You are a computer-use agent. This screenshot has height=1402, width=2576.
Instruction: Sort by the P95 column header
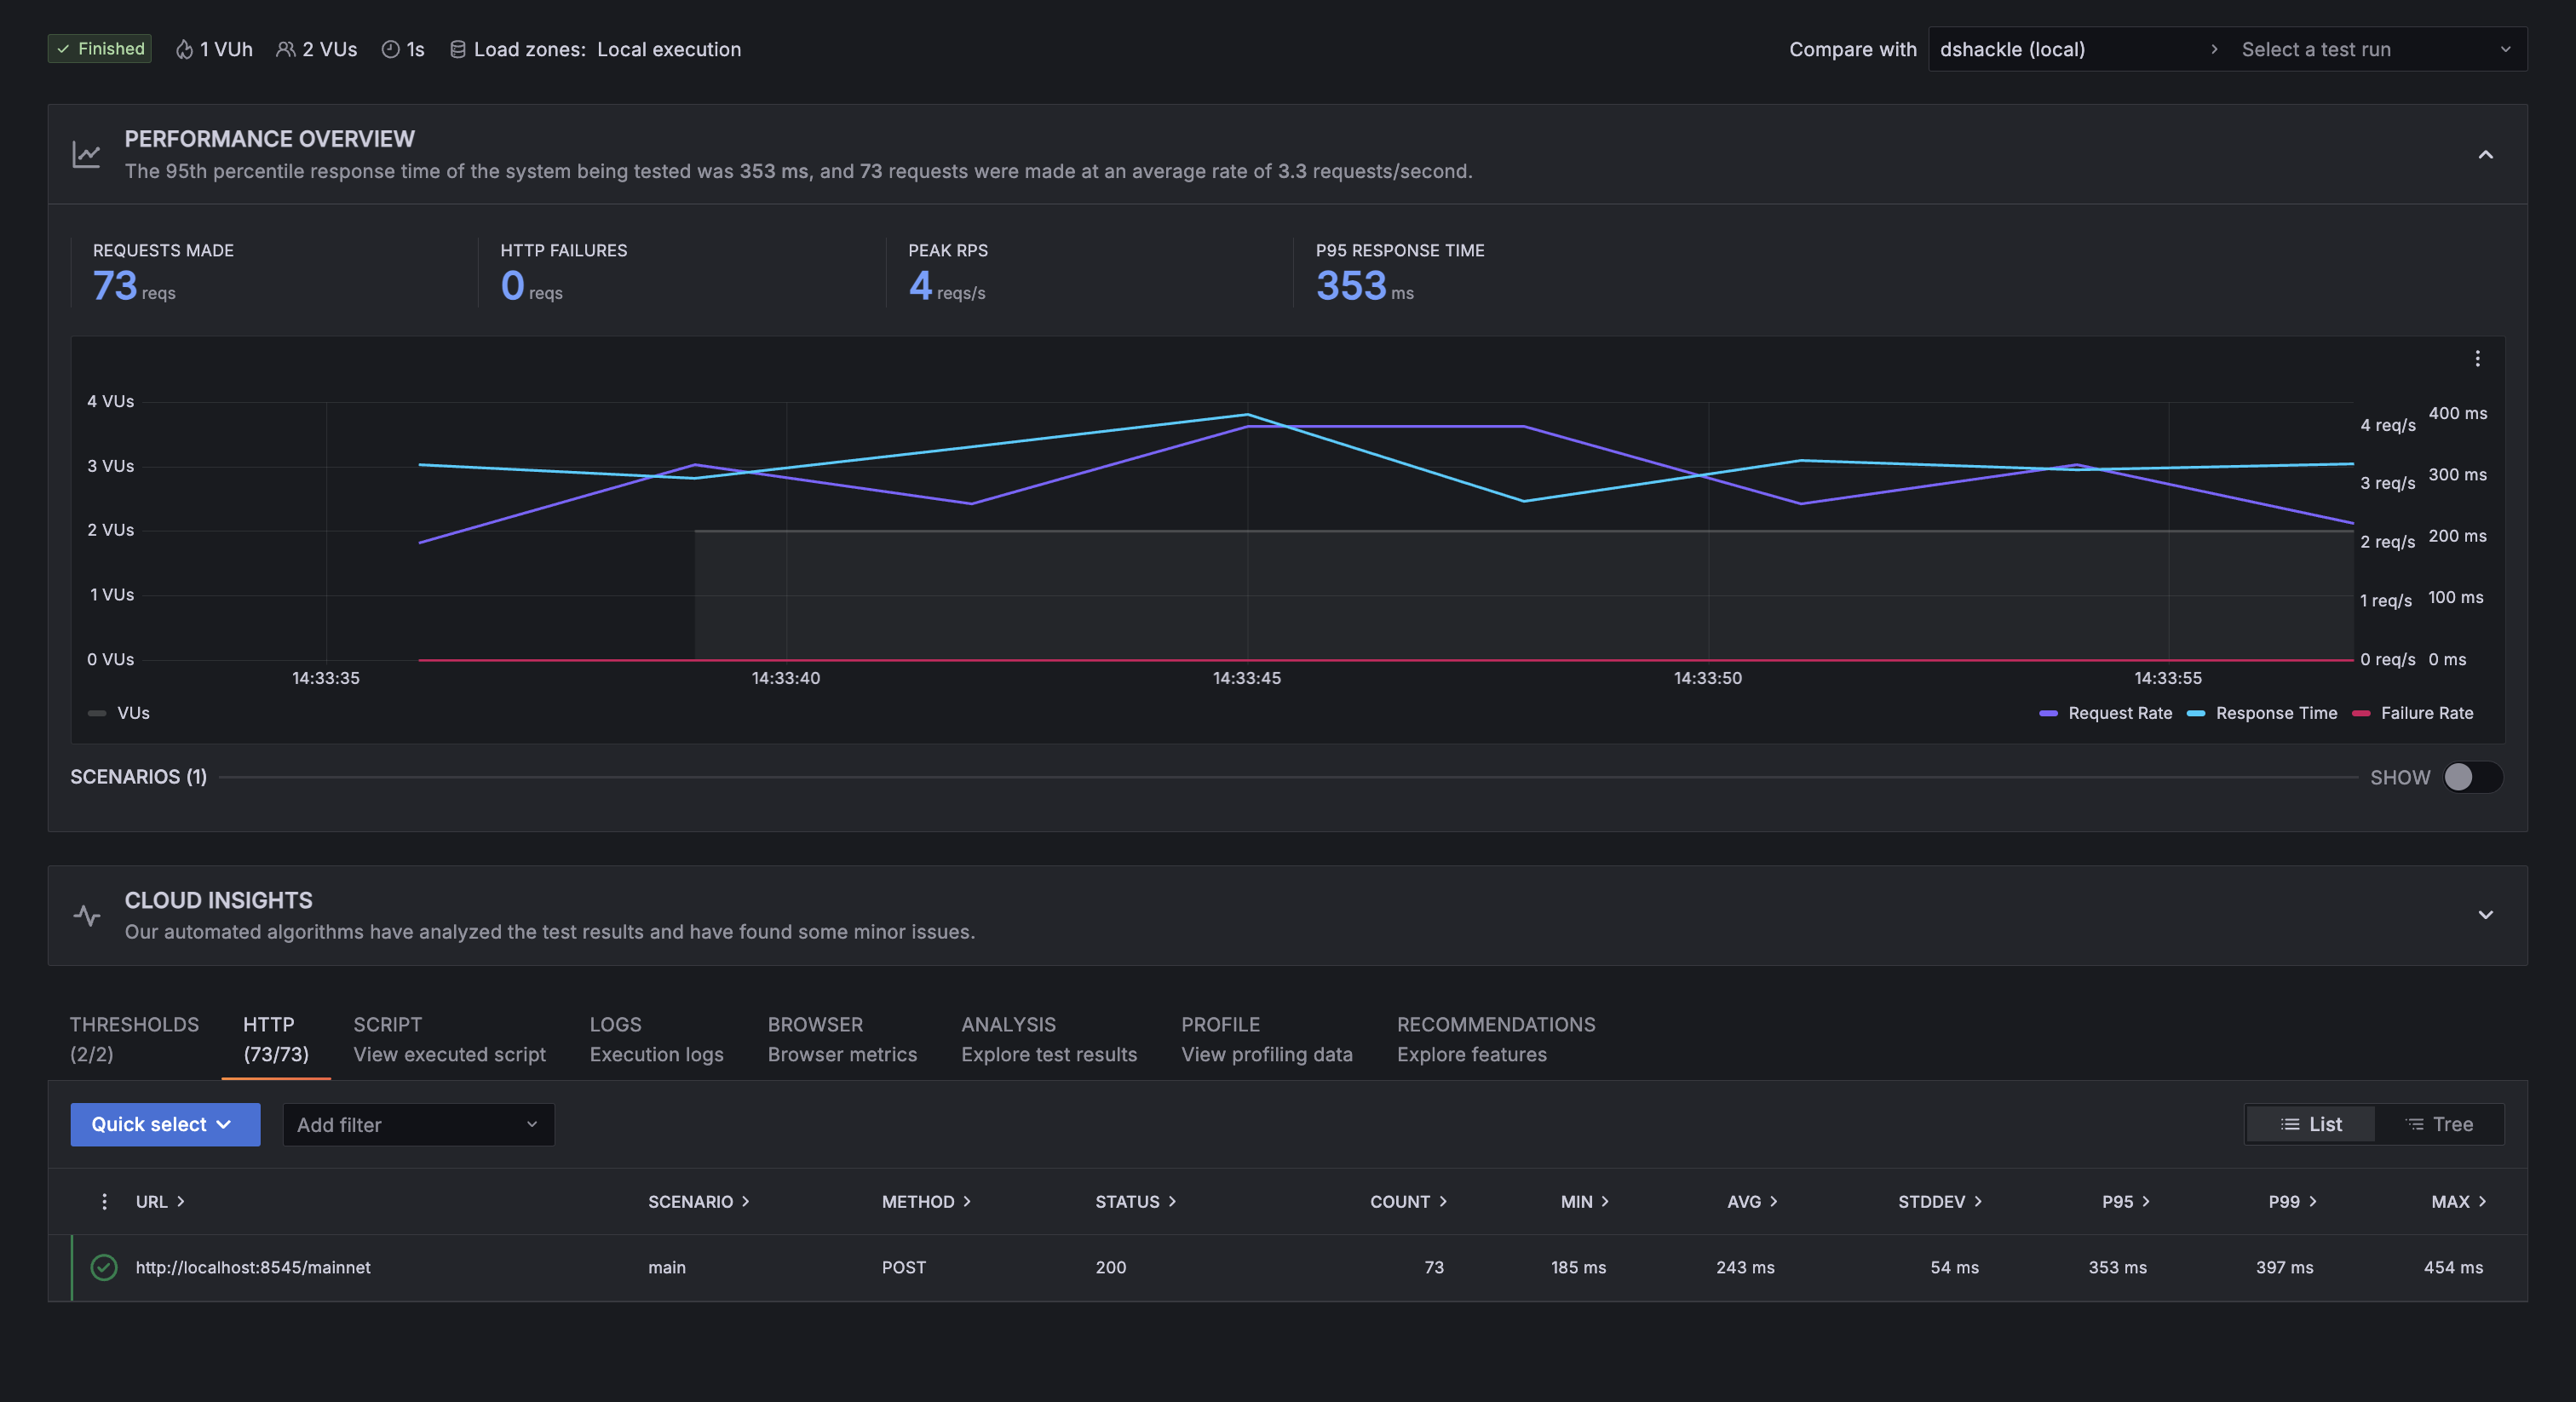click(2125, 1201)
